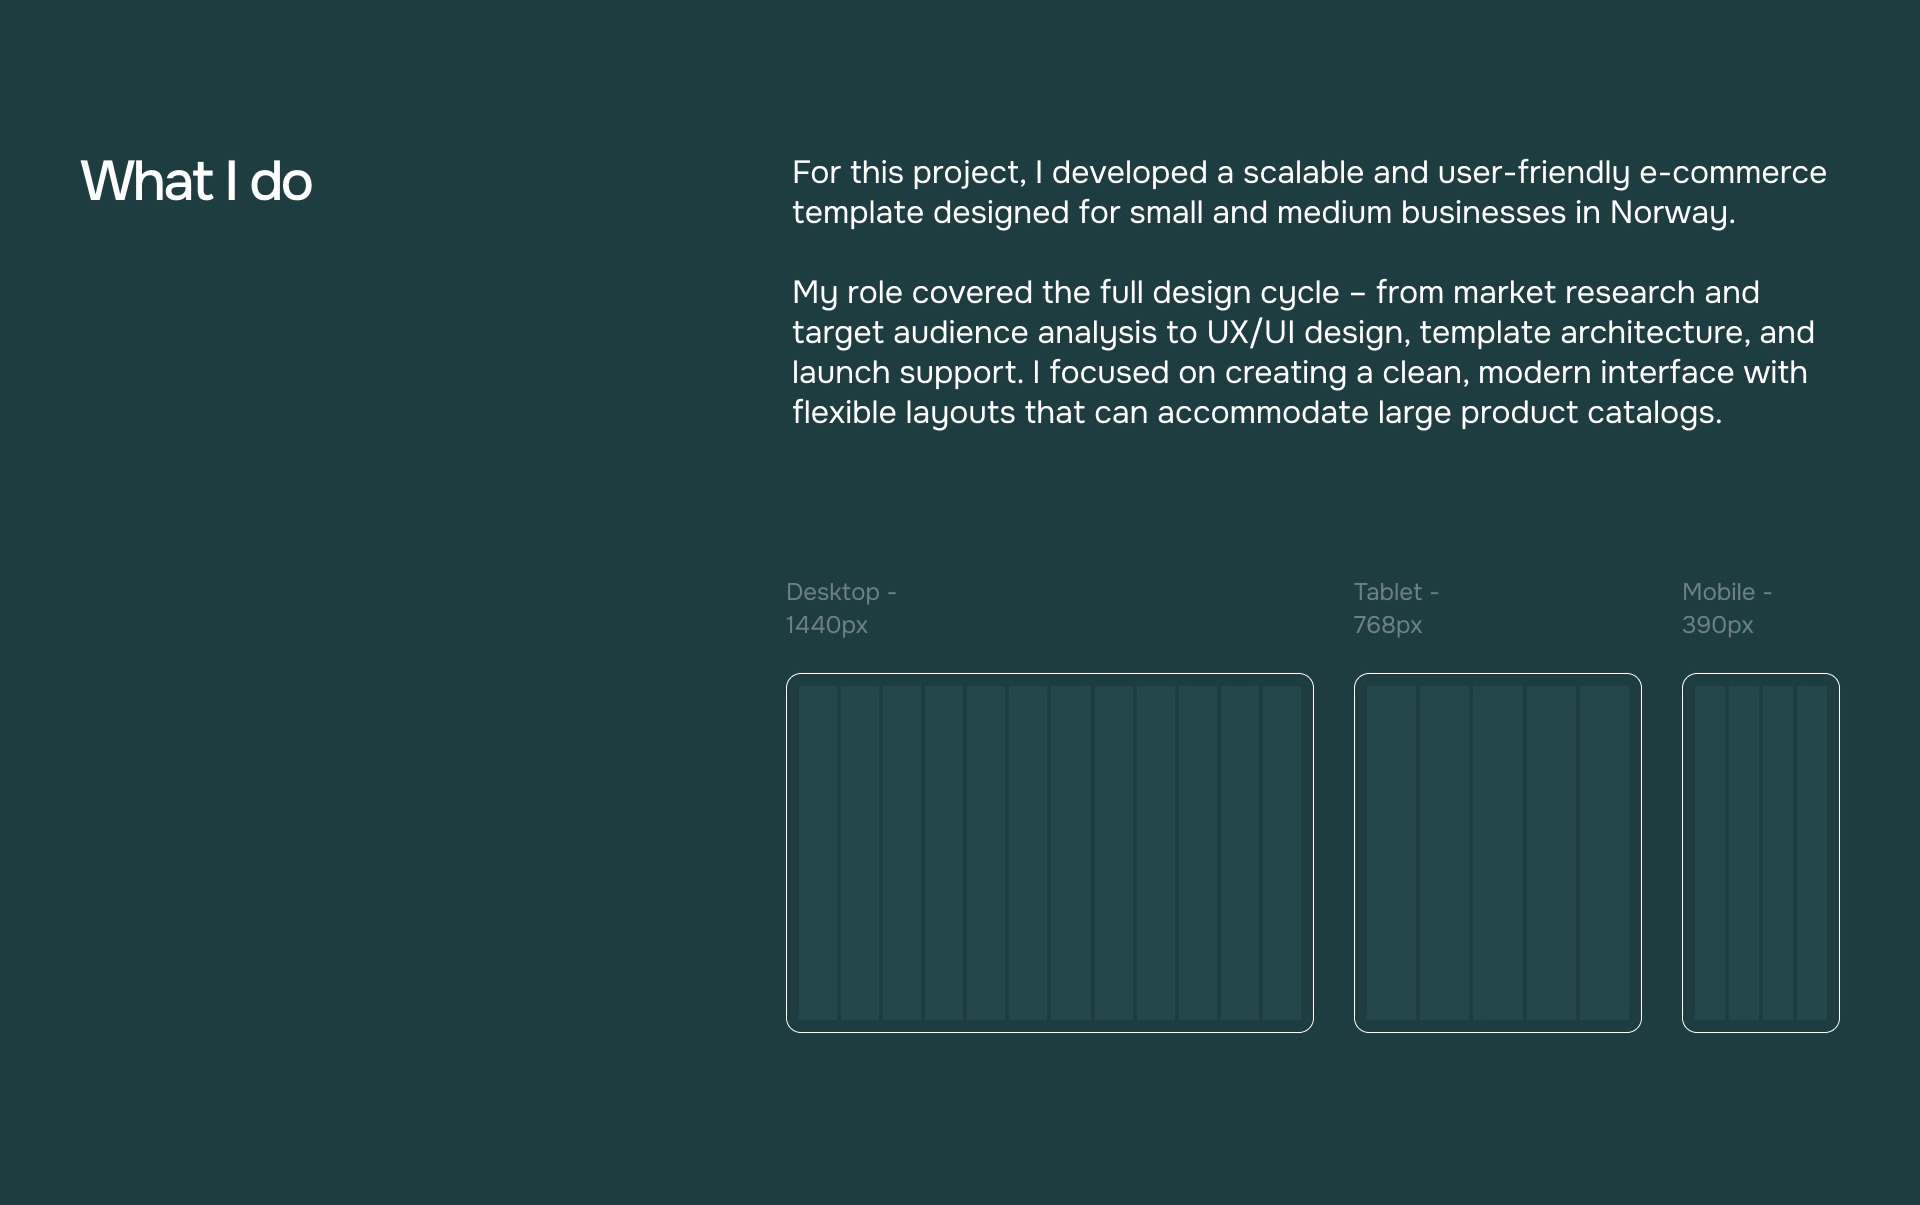1920x1205 pixels.
Task: Select the first column of the desktop grid
Action: click(818, 853)
